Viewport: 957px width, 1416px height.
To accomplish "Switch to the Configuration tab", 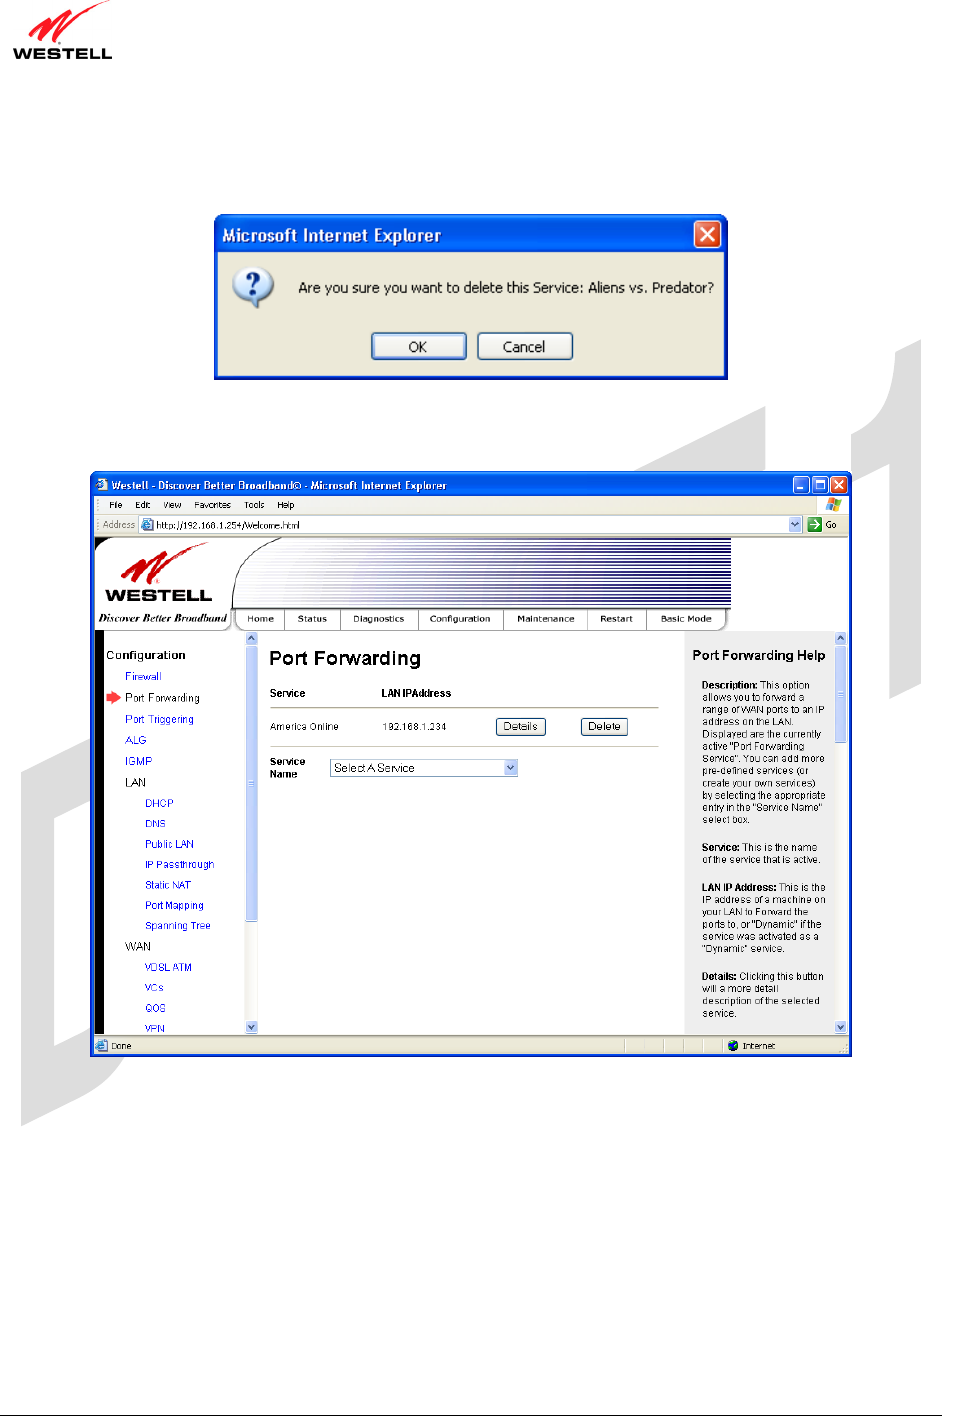I will (x=460, y=619).
